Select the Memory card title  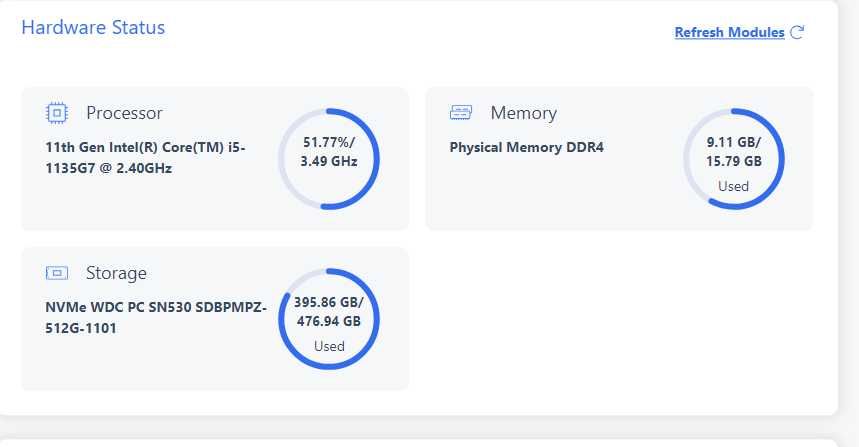[x=523, y=113]
